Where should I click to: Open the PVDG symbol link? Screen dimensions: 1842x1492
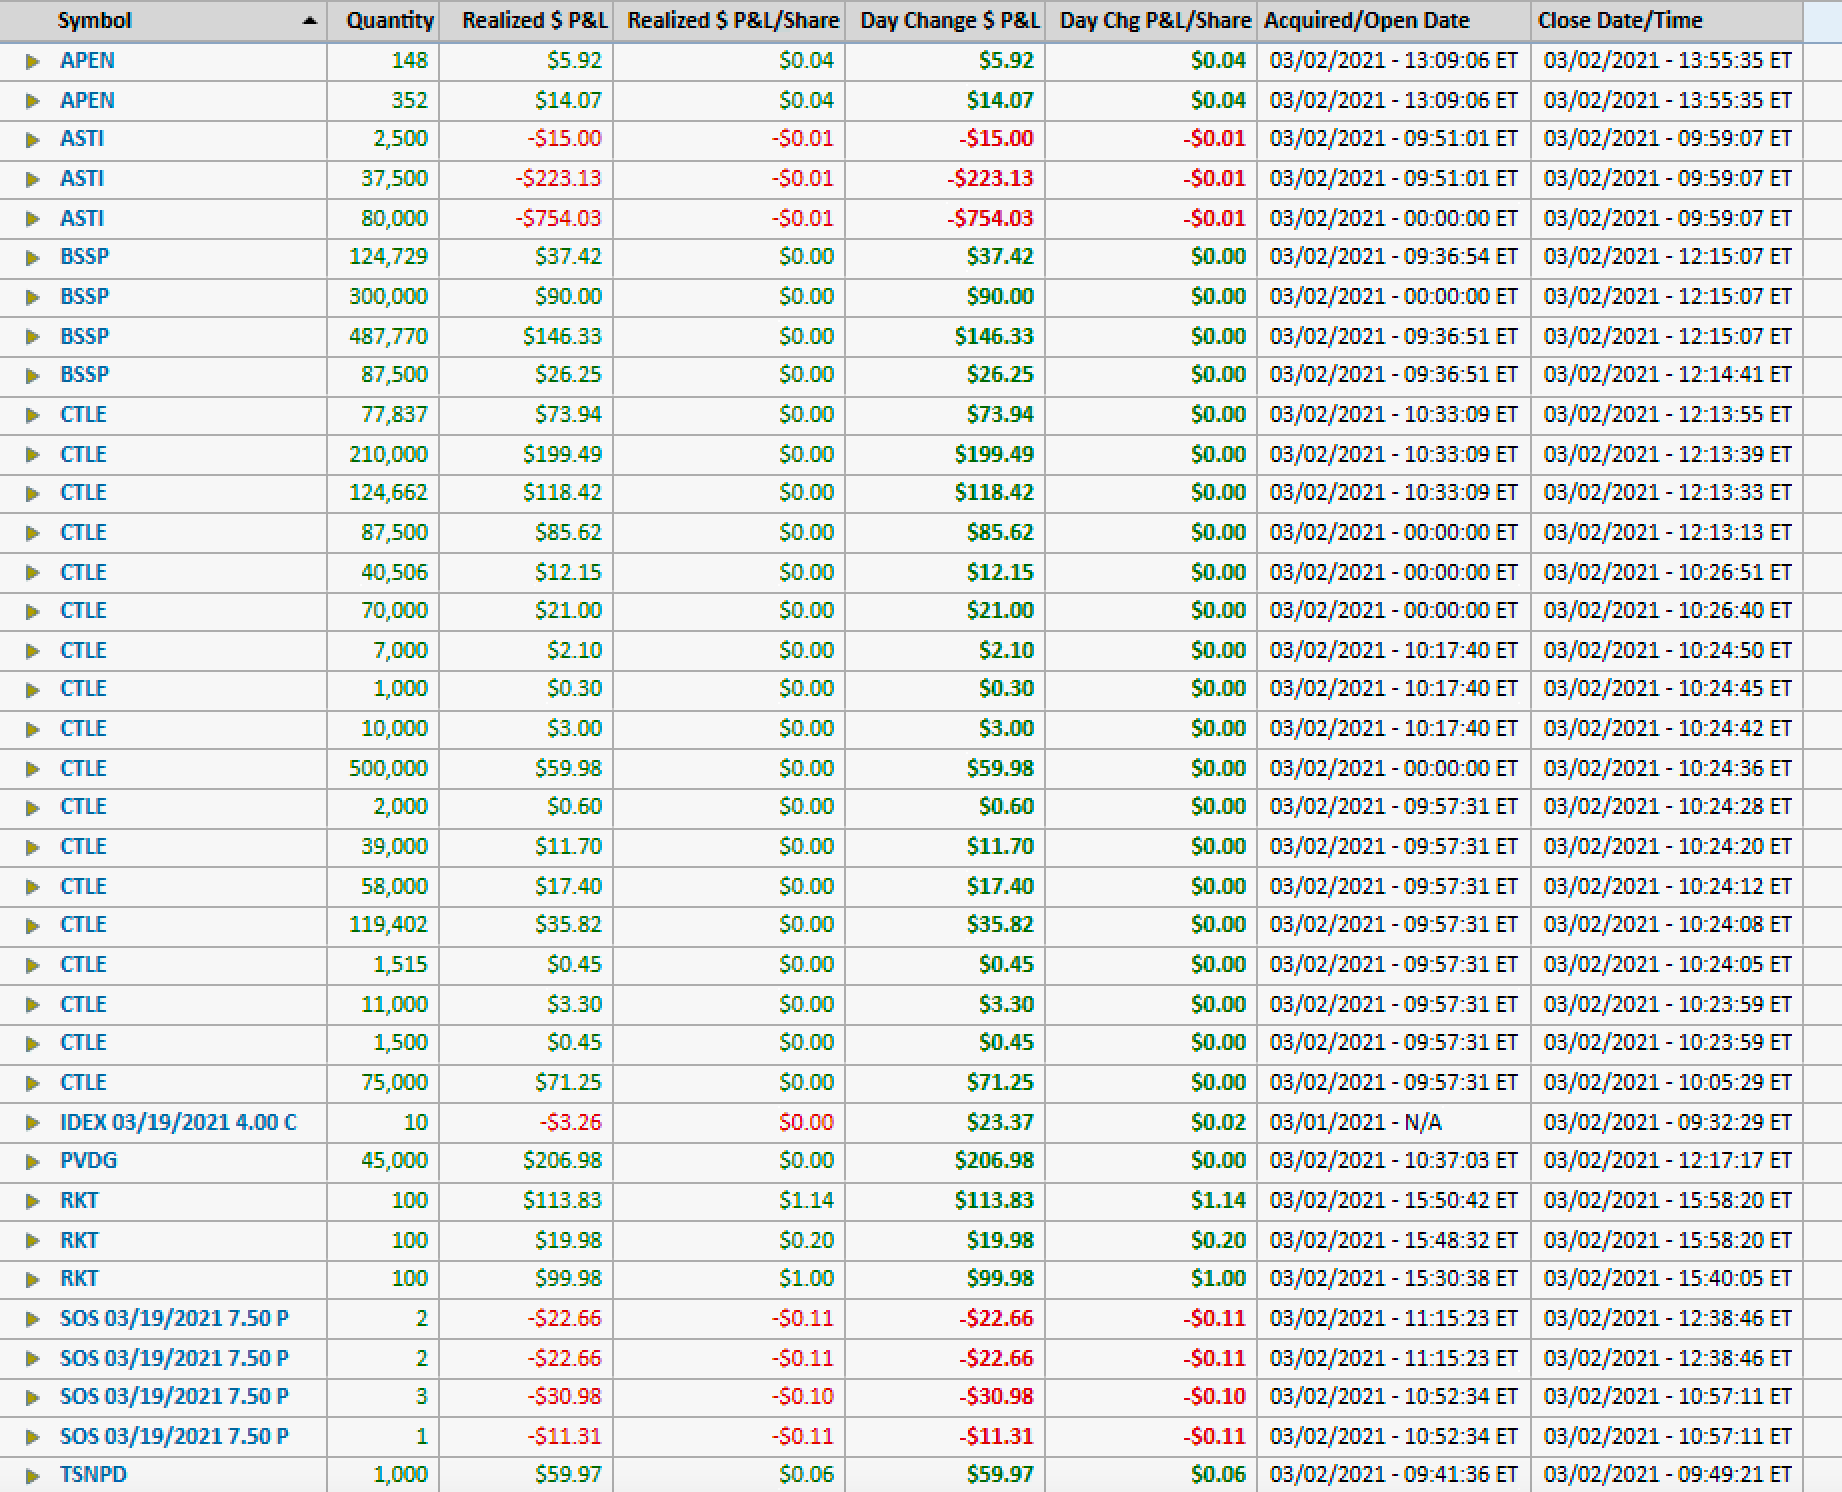coord(88,1161)
